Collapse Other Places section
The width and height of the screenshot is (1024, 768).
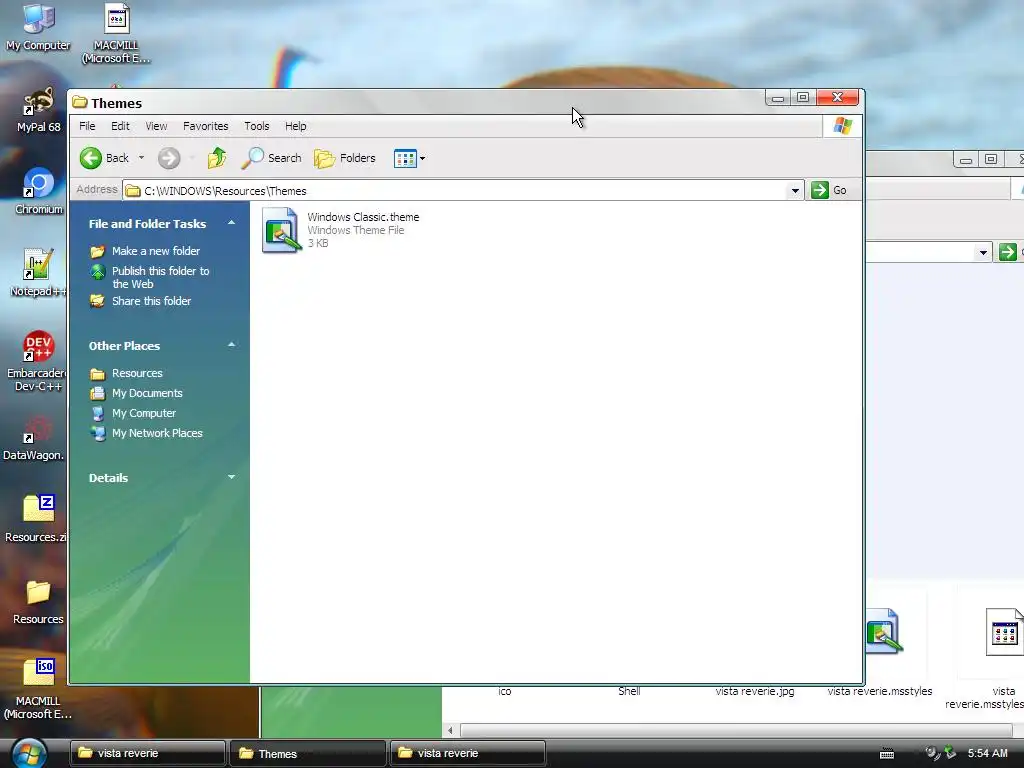coord(231,345)
